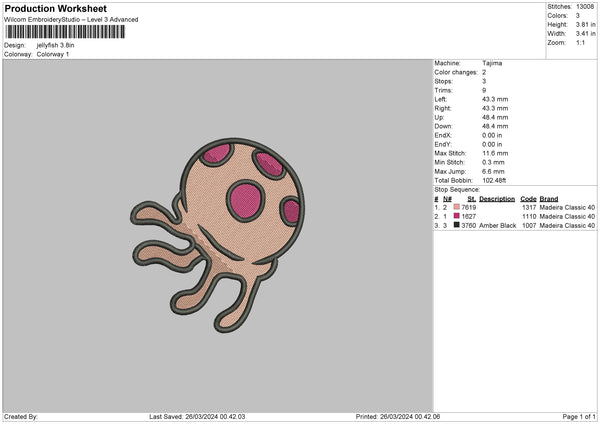Click the Colorway 1 value
This screenshot has height=424, width=600.
click(53, 53)
